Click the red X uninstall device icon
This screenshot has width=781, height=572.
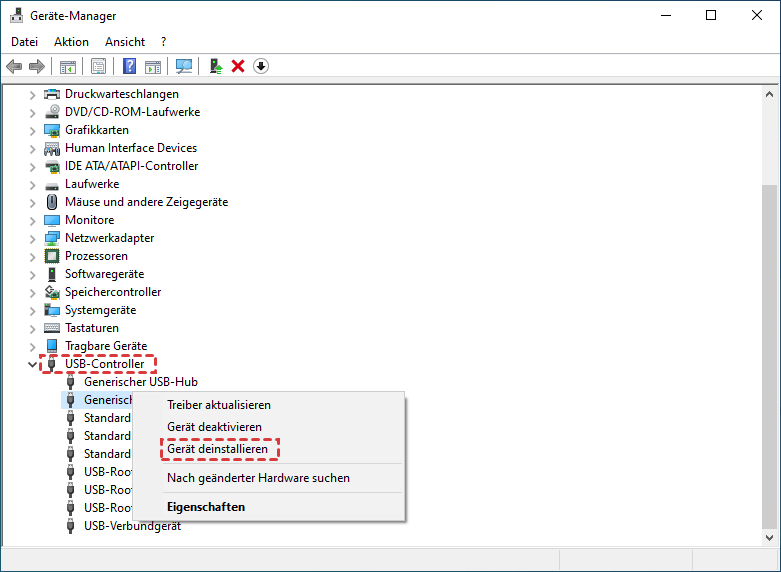[238, 66]
